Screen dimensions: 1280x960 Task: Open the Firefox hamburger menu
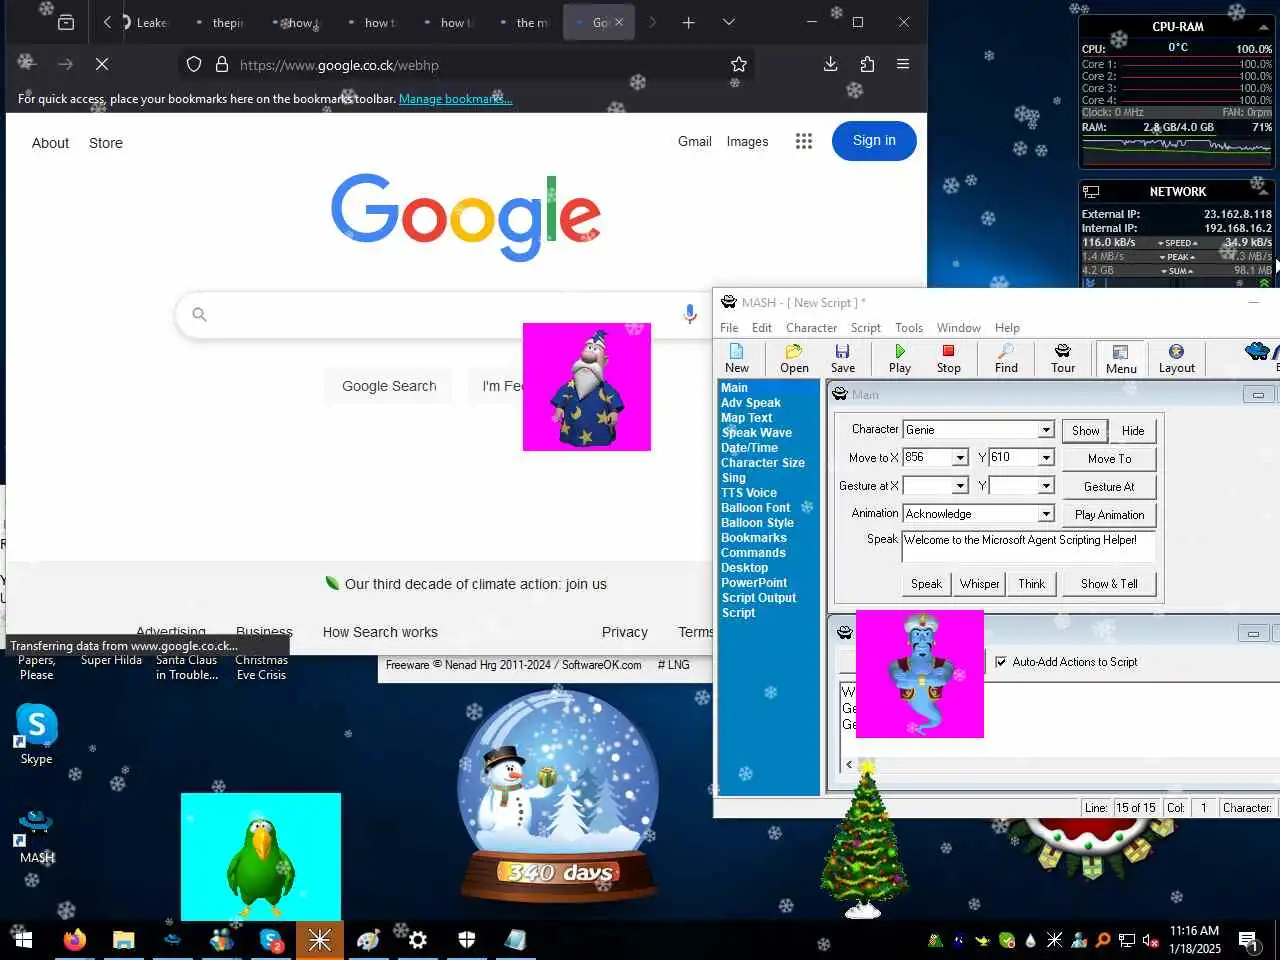(x=903, y=64)
